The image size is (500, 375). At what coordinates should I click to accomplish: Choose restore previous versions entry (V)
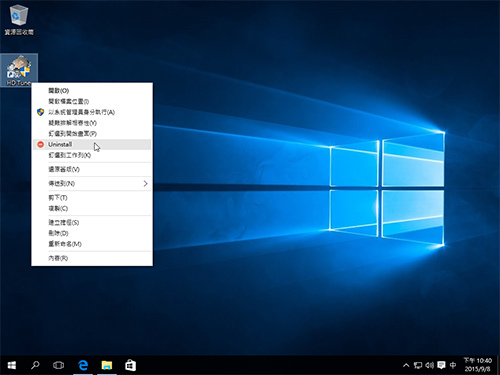[92, 169]
